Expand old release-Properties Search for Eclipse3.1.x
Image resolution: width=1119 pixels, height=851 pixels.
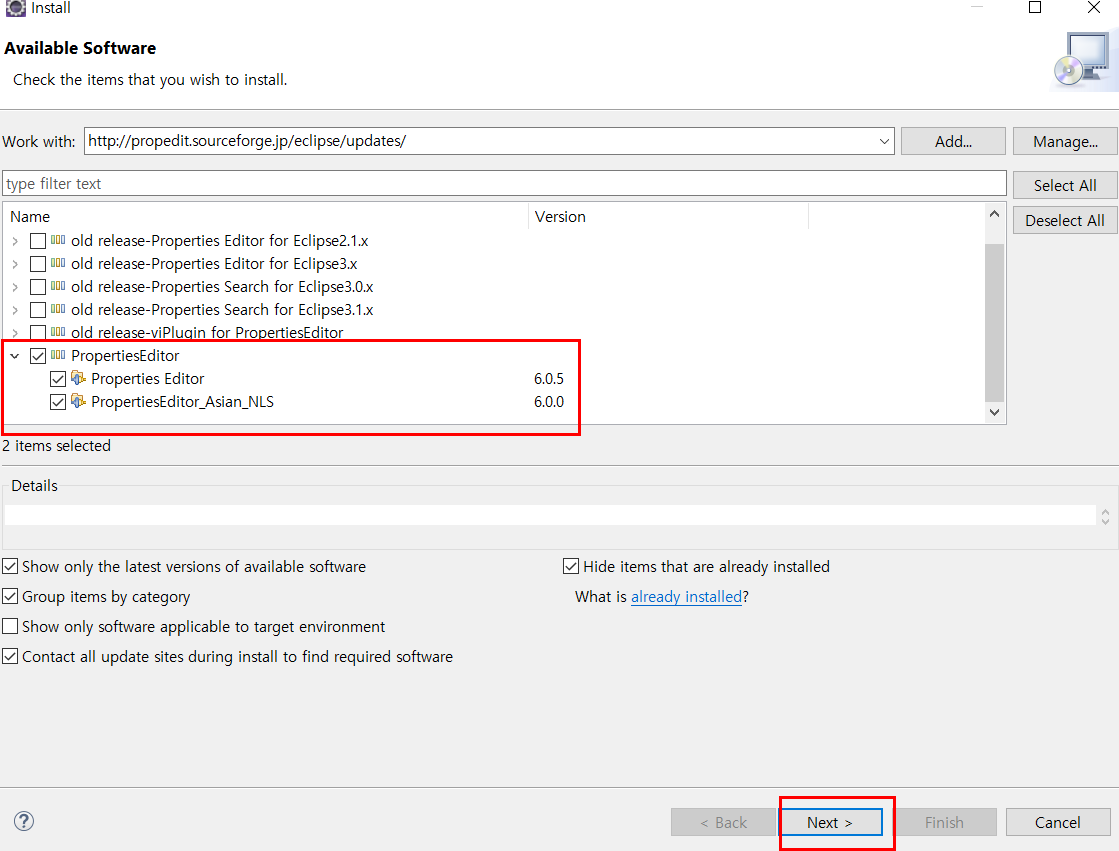(15, 310)
